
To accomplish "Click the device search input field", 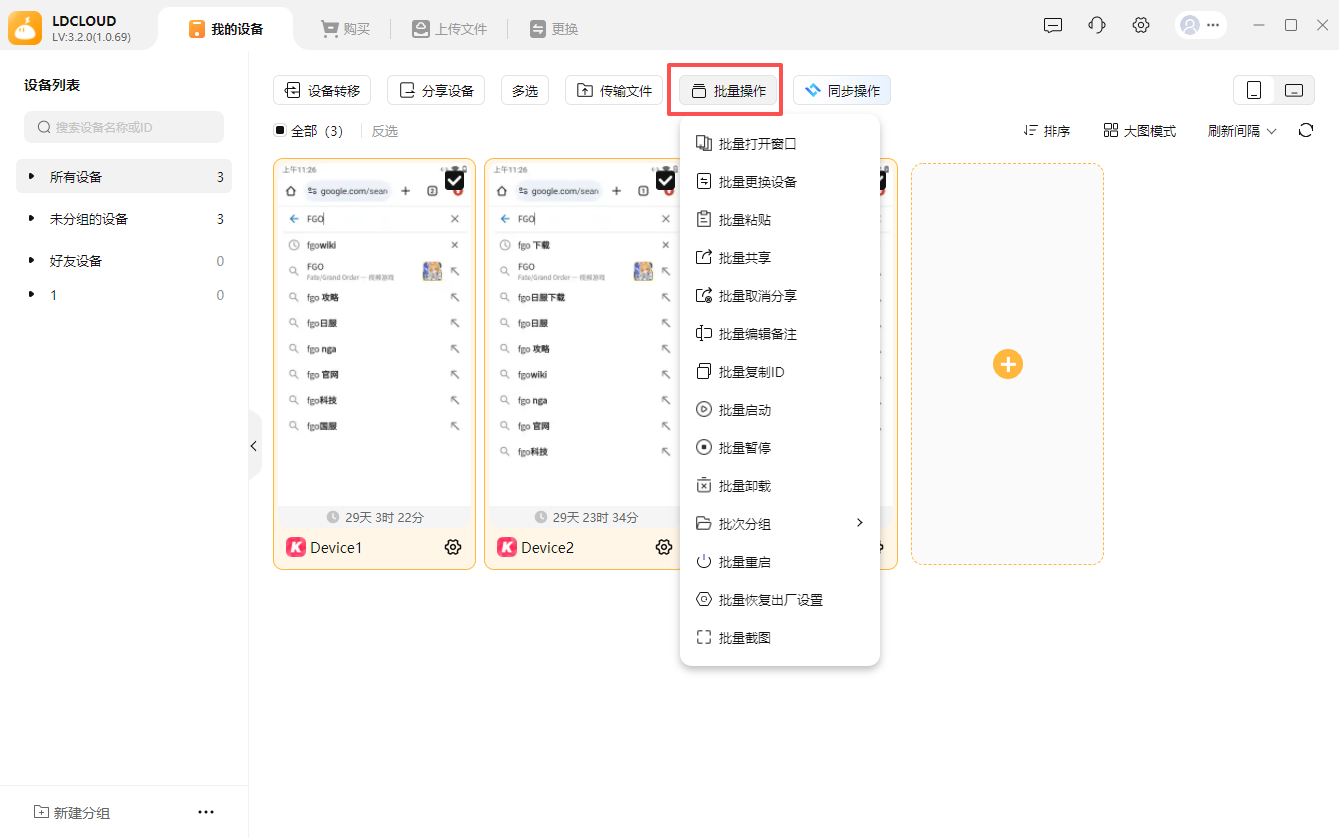I will tap(124, 127).
